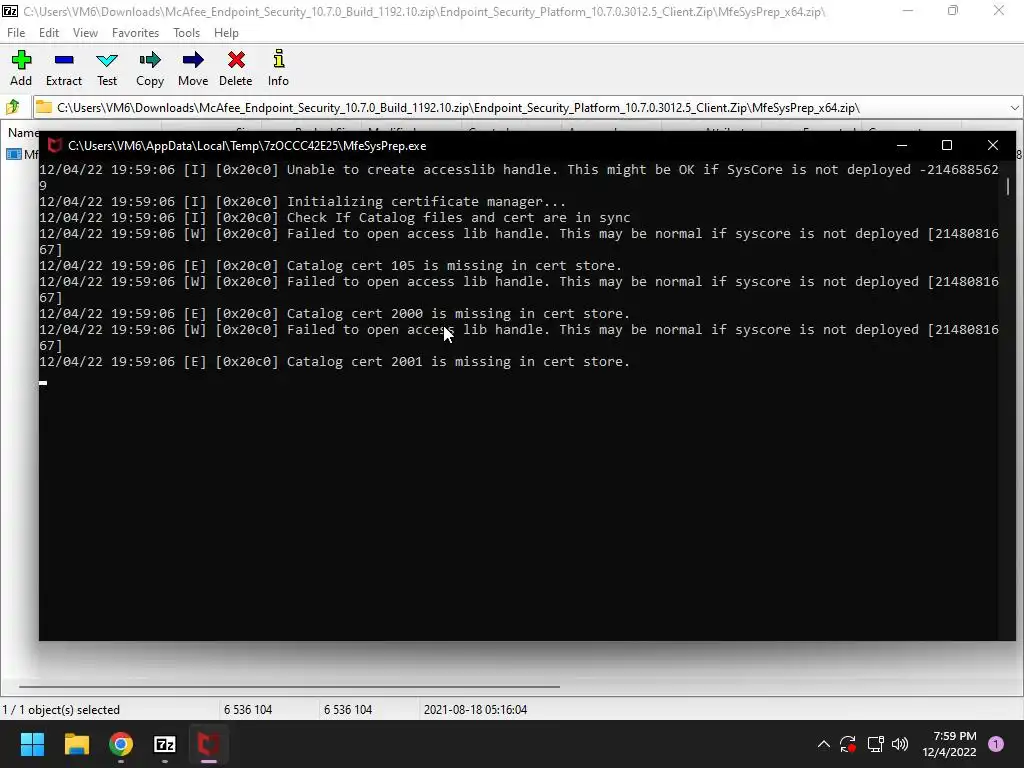This screenshot has width=1024, height=768.
Task: Click "Check If Catalog files and cert" line
Action: pyautogui.click(x=334, y=217)
